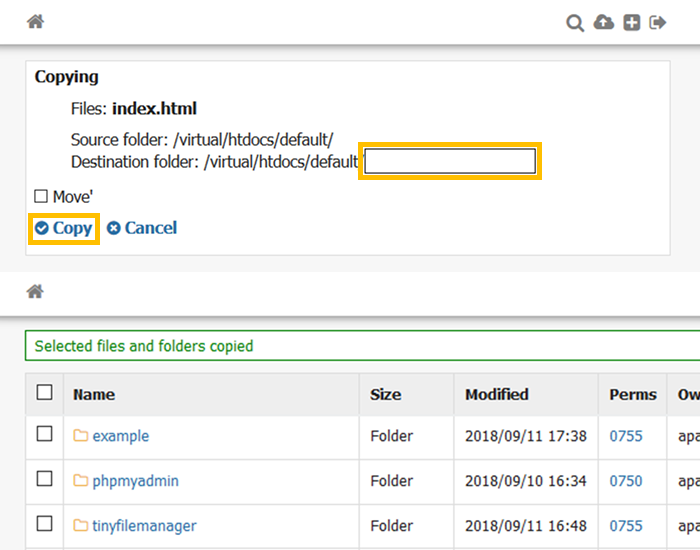Click the example folder icon
The height and width of the screenshot is (550, 700).
pyautogui.click(x=81, y=436)
